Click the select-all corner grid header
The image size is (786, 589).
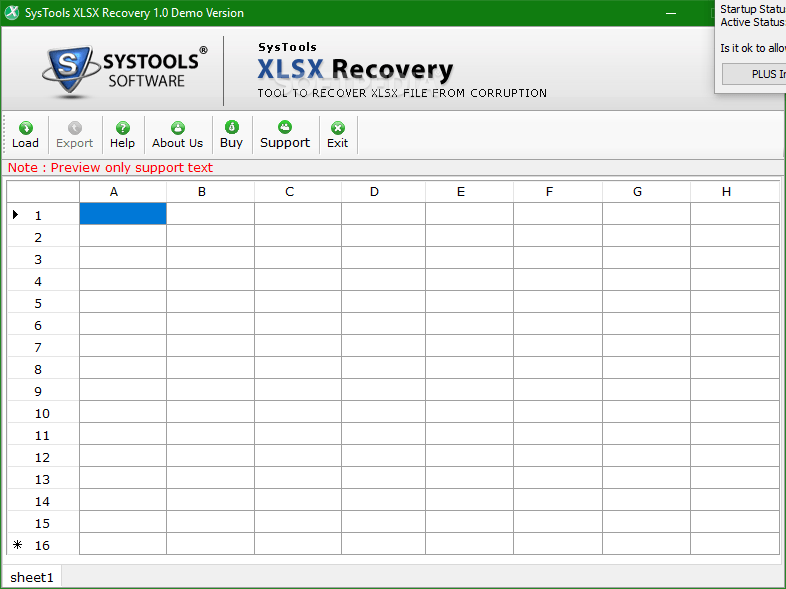[x=43, y=191]
